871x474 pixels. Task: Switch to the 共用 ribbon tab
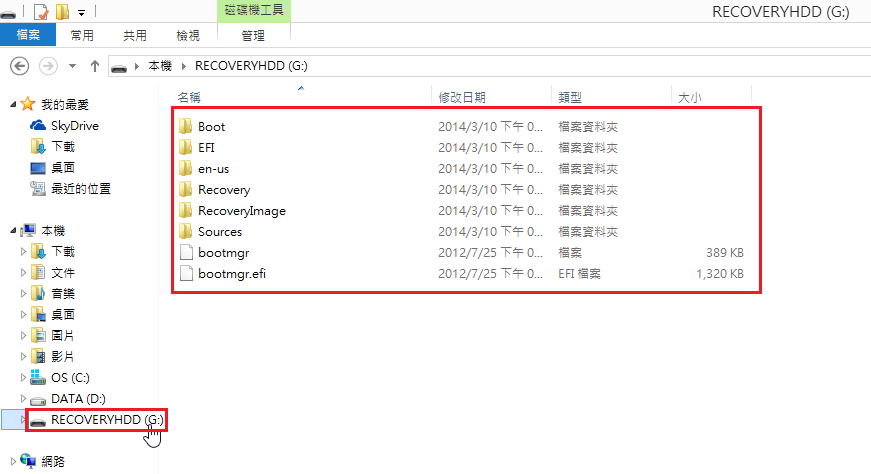135,35
